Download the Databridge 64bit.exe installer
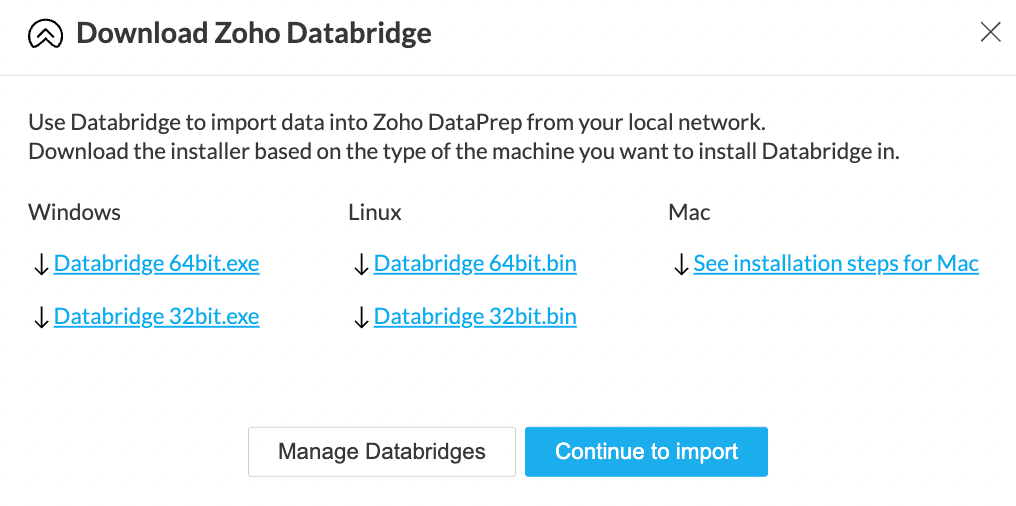Image resolution: width=1016 pixels, height=506 pixels. click(156, 264)
